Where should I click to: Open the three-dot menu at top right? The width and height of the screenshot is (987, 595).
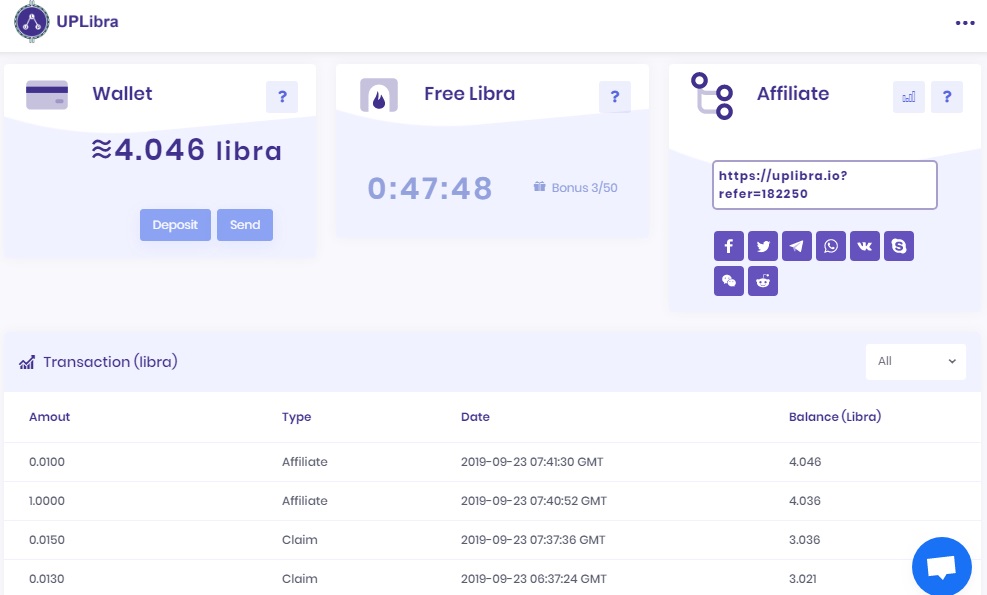[x=964, y=23]
